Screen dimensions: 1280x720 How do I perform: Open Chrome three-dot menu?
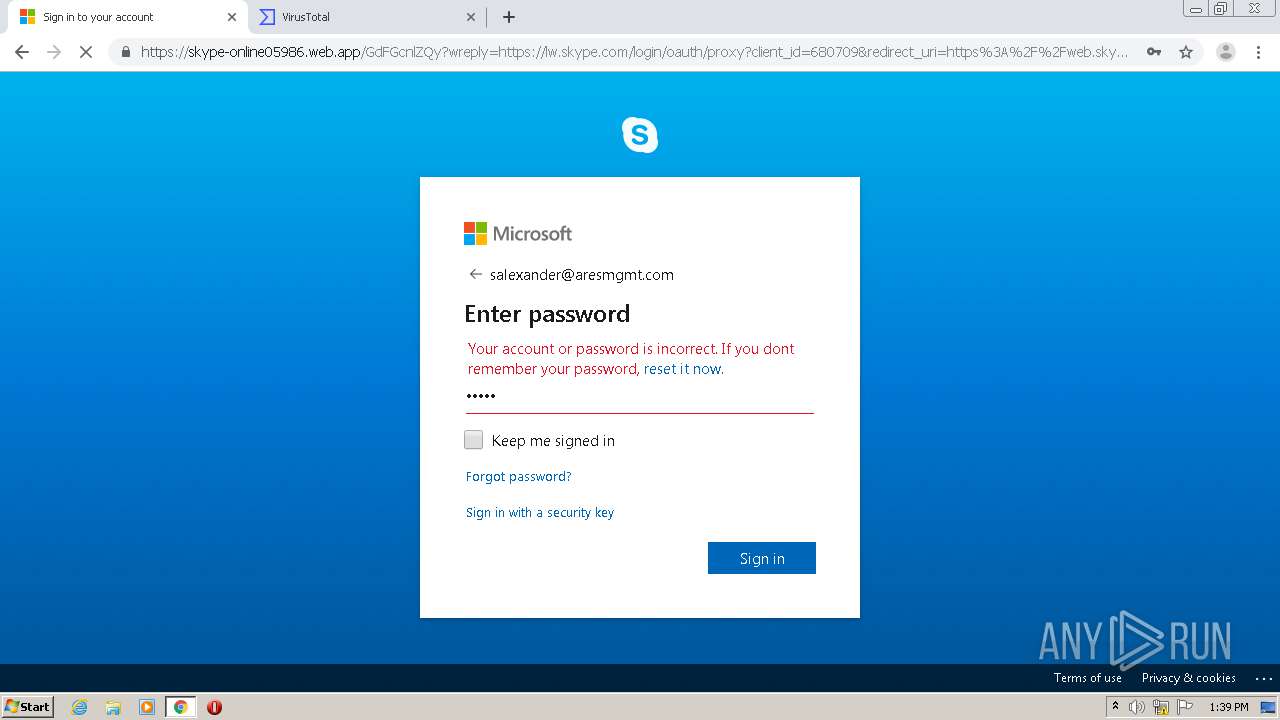[1259, 52]
